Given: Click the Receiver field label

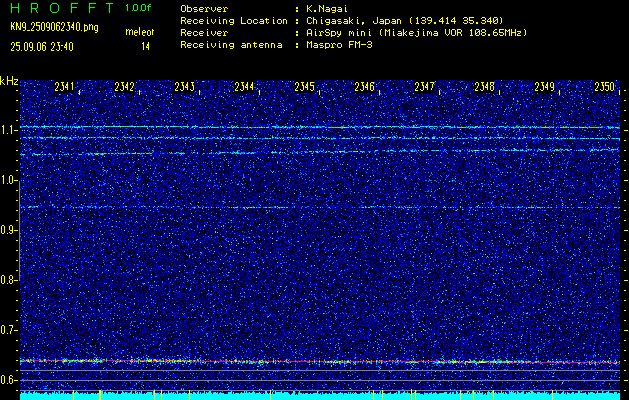Looking at the screenshot, I should click(204, 33).
